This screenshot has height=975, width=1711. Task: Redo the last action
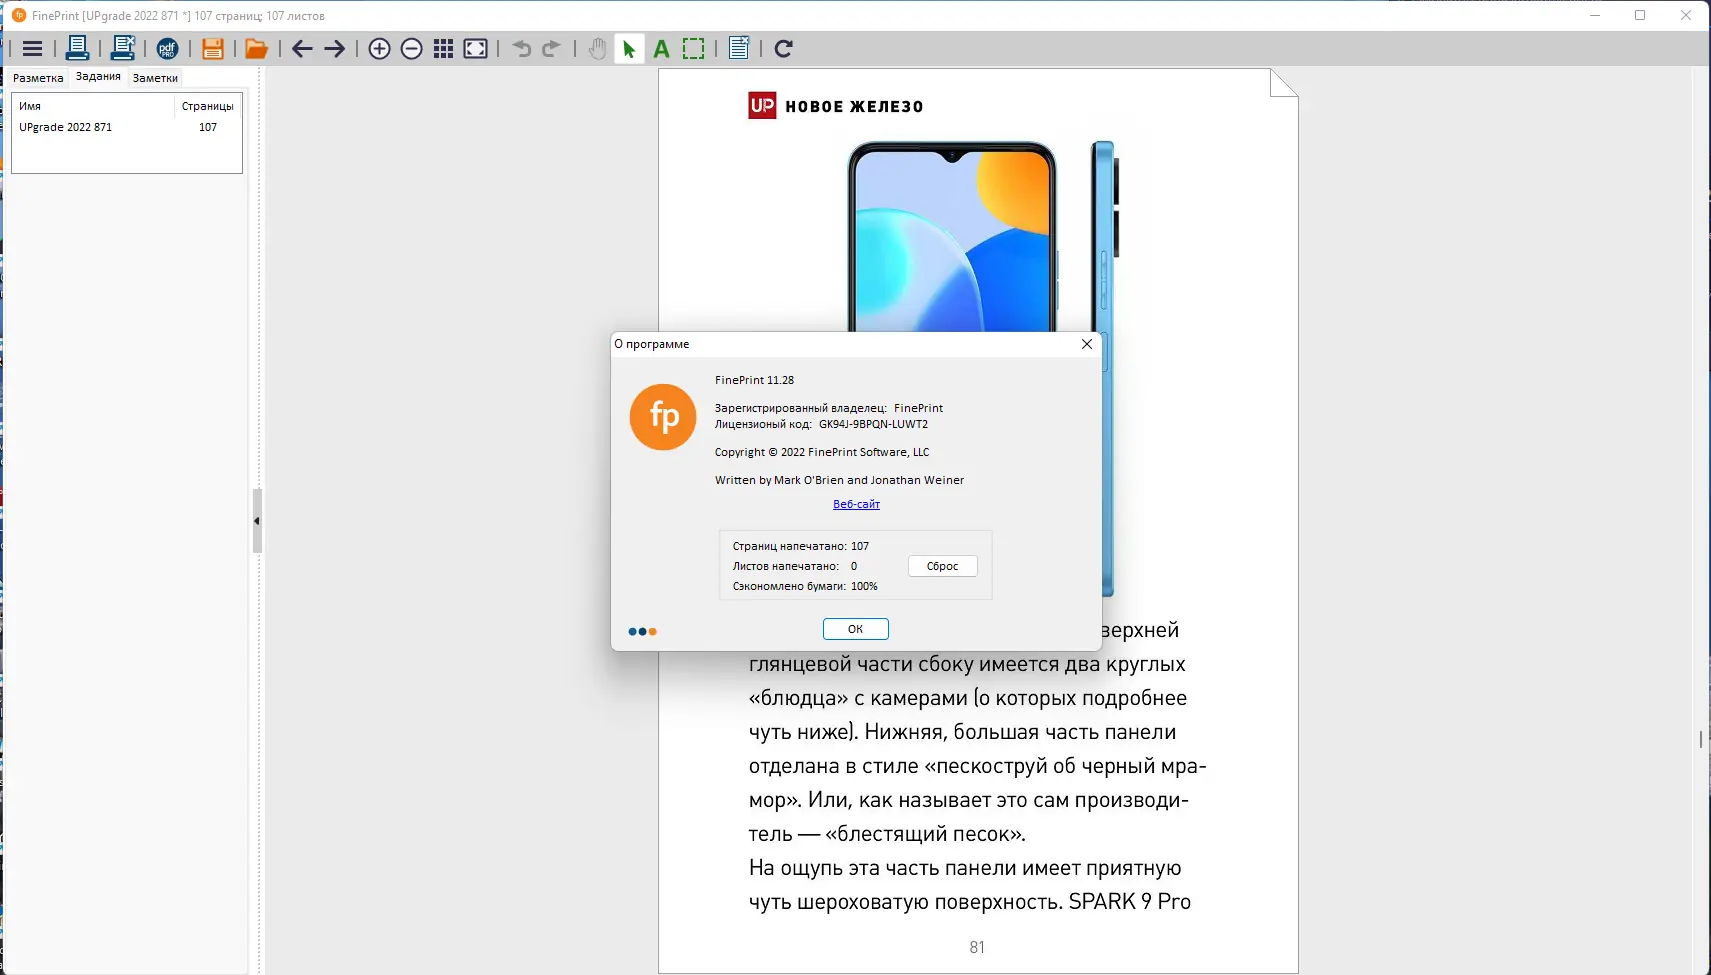[551, 49]
